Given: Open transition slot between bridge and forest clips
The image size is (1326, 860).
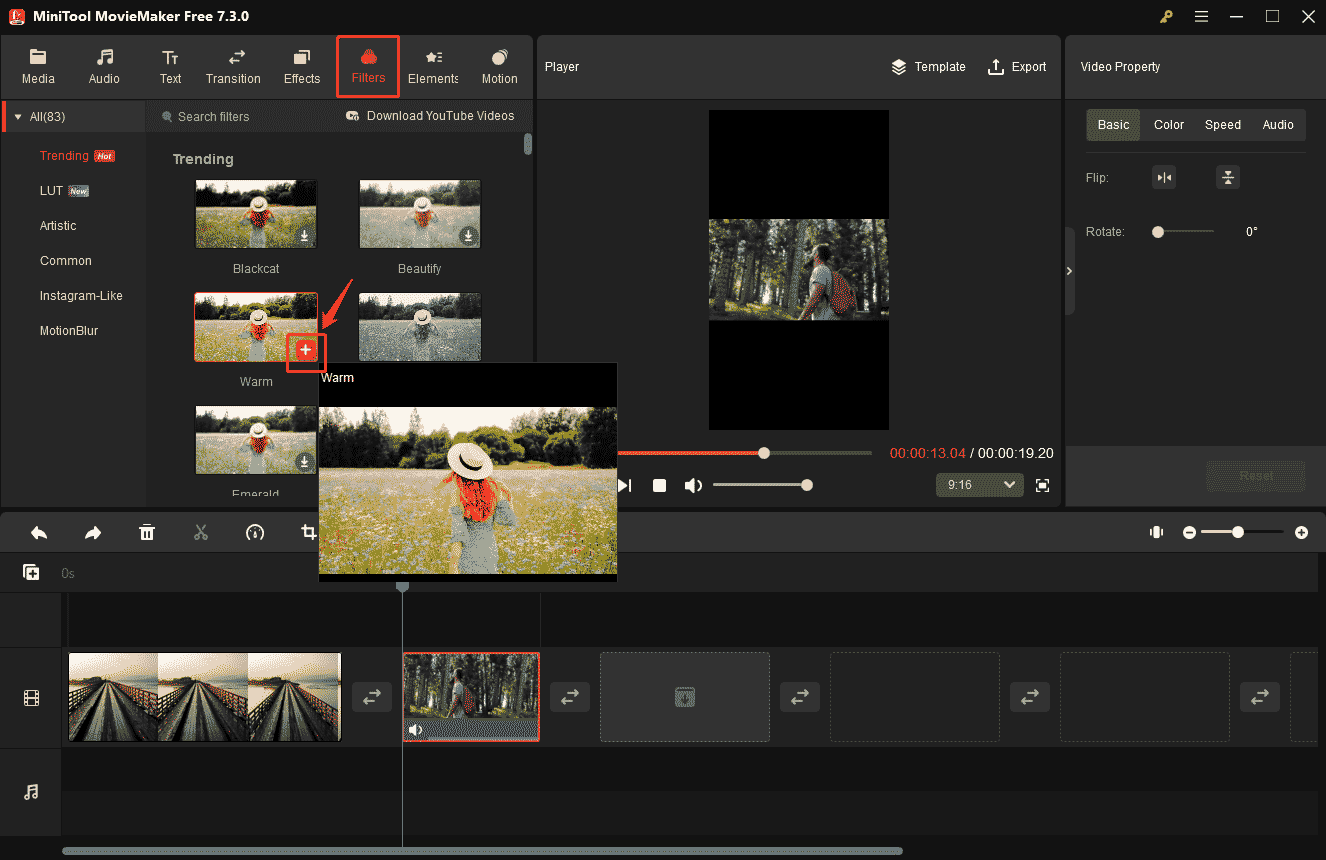Looking at the screenshot, I should click(x=371, y=697).
